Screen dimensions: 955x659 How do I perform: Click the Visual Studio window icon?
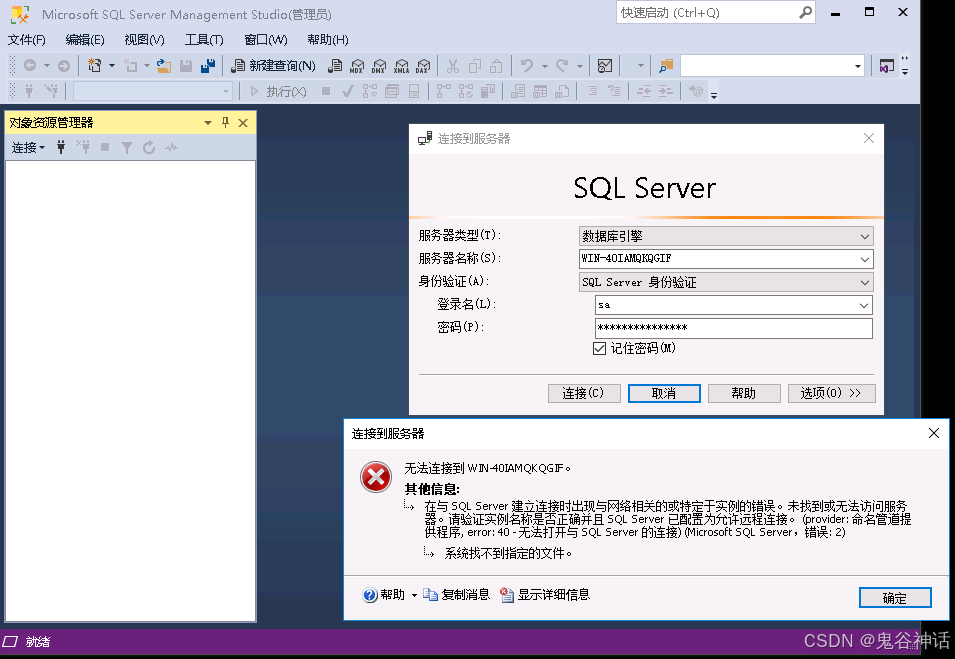coord(886,66)
